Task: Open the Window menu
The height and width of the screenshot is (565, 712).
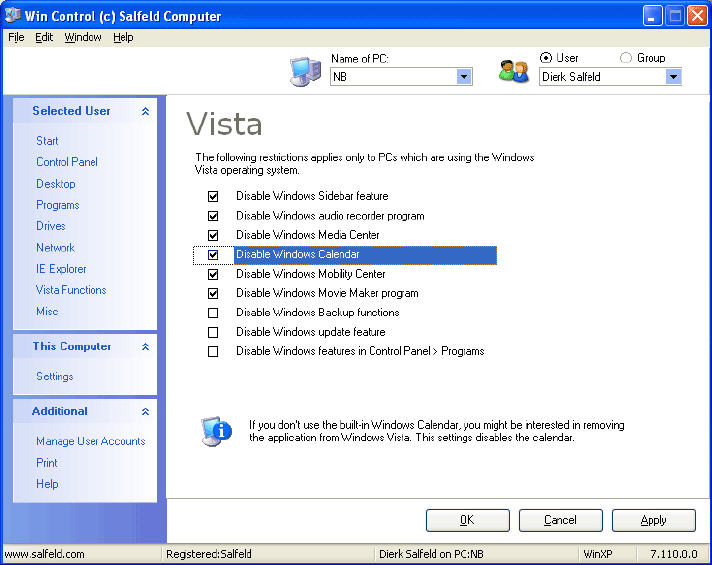Action: (83, 37)
